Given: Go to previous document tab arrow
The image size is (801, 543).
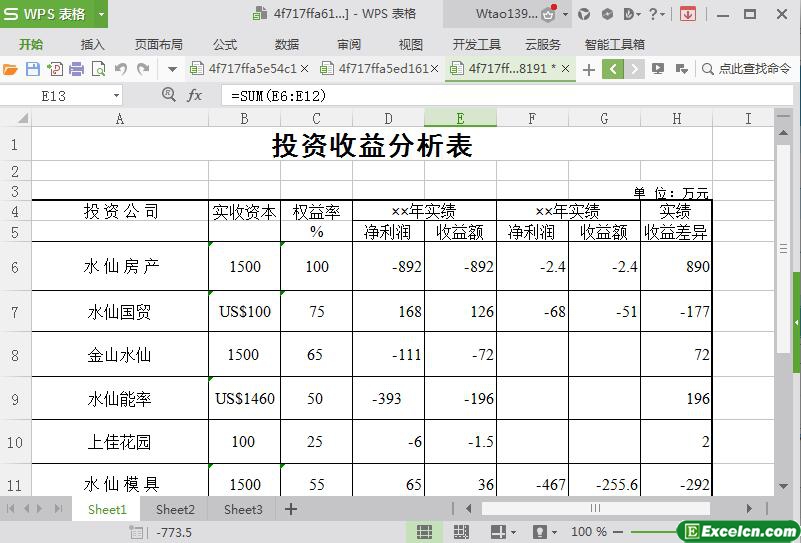Looking at the screenshot, I should (613, 69).
